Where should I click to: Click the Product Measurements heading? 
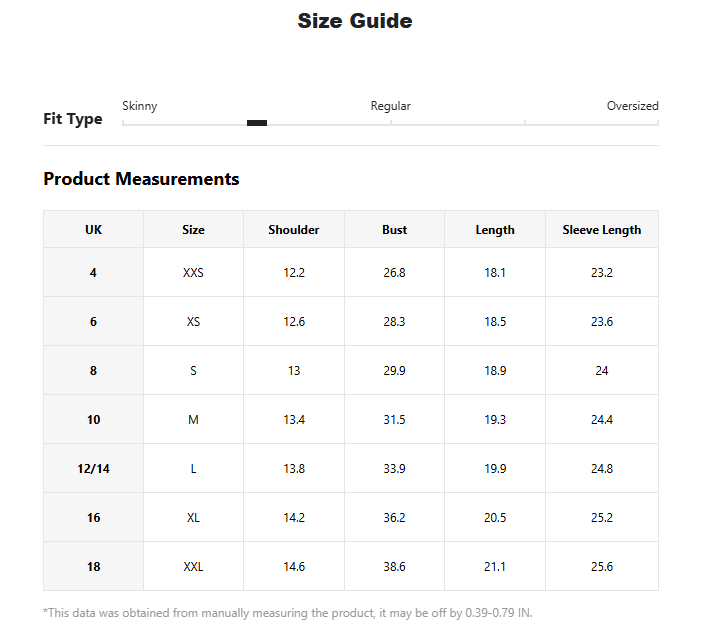pyautogui.click(x=141, y=179)
